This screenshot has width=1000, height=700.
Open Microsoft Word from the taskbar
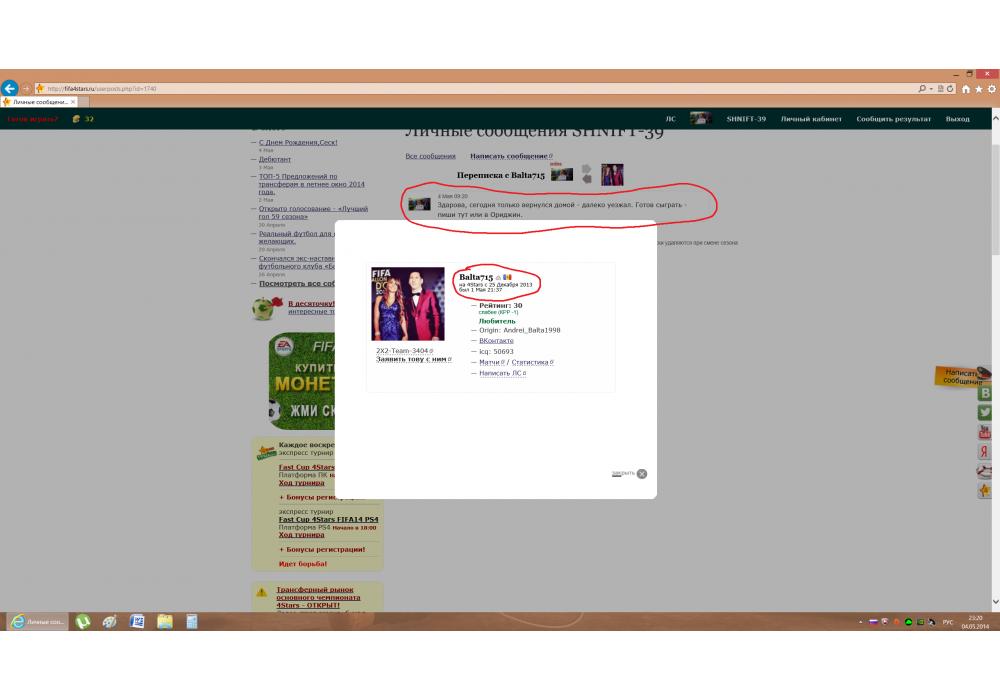[136, 622]
